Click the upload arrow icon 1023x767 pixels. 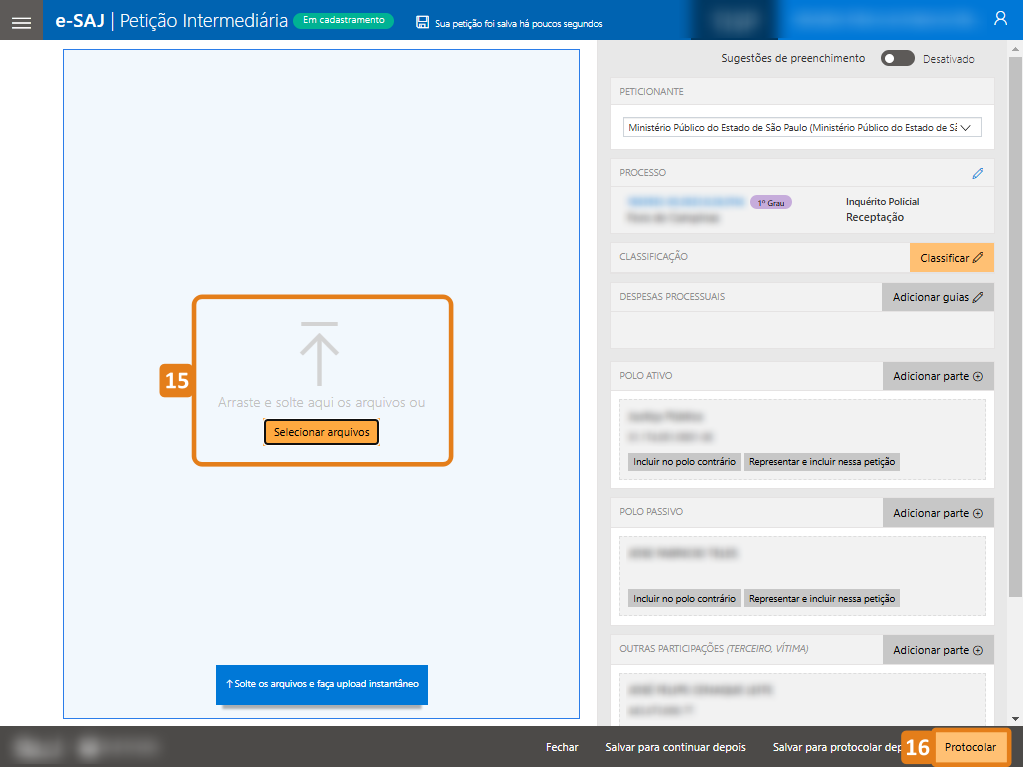pyautogui.click(x=319, y=354)
